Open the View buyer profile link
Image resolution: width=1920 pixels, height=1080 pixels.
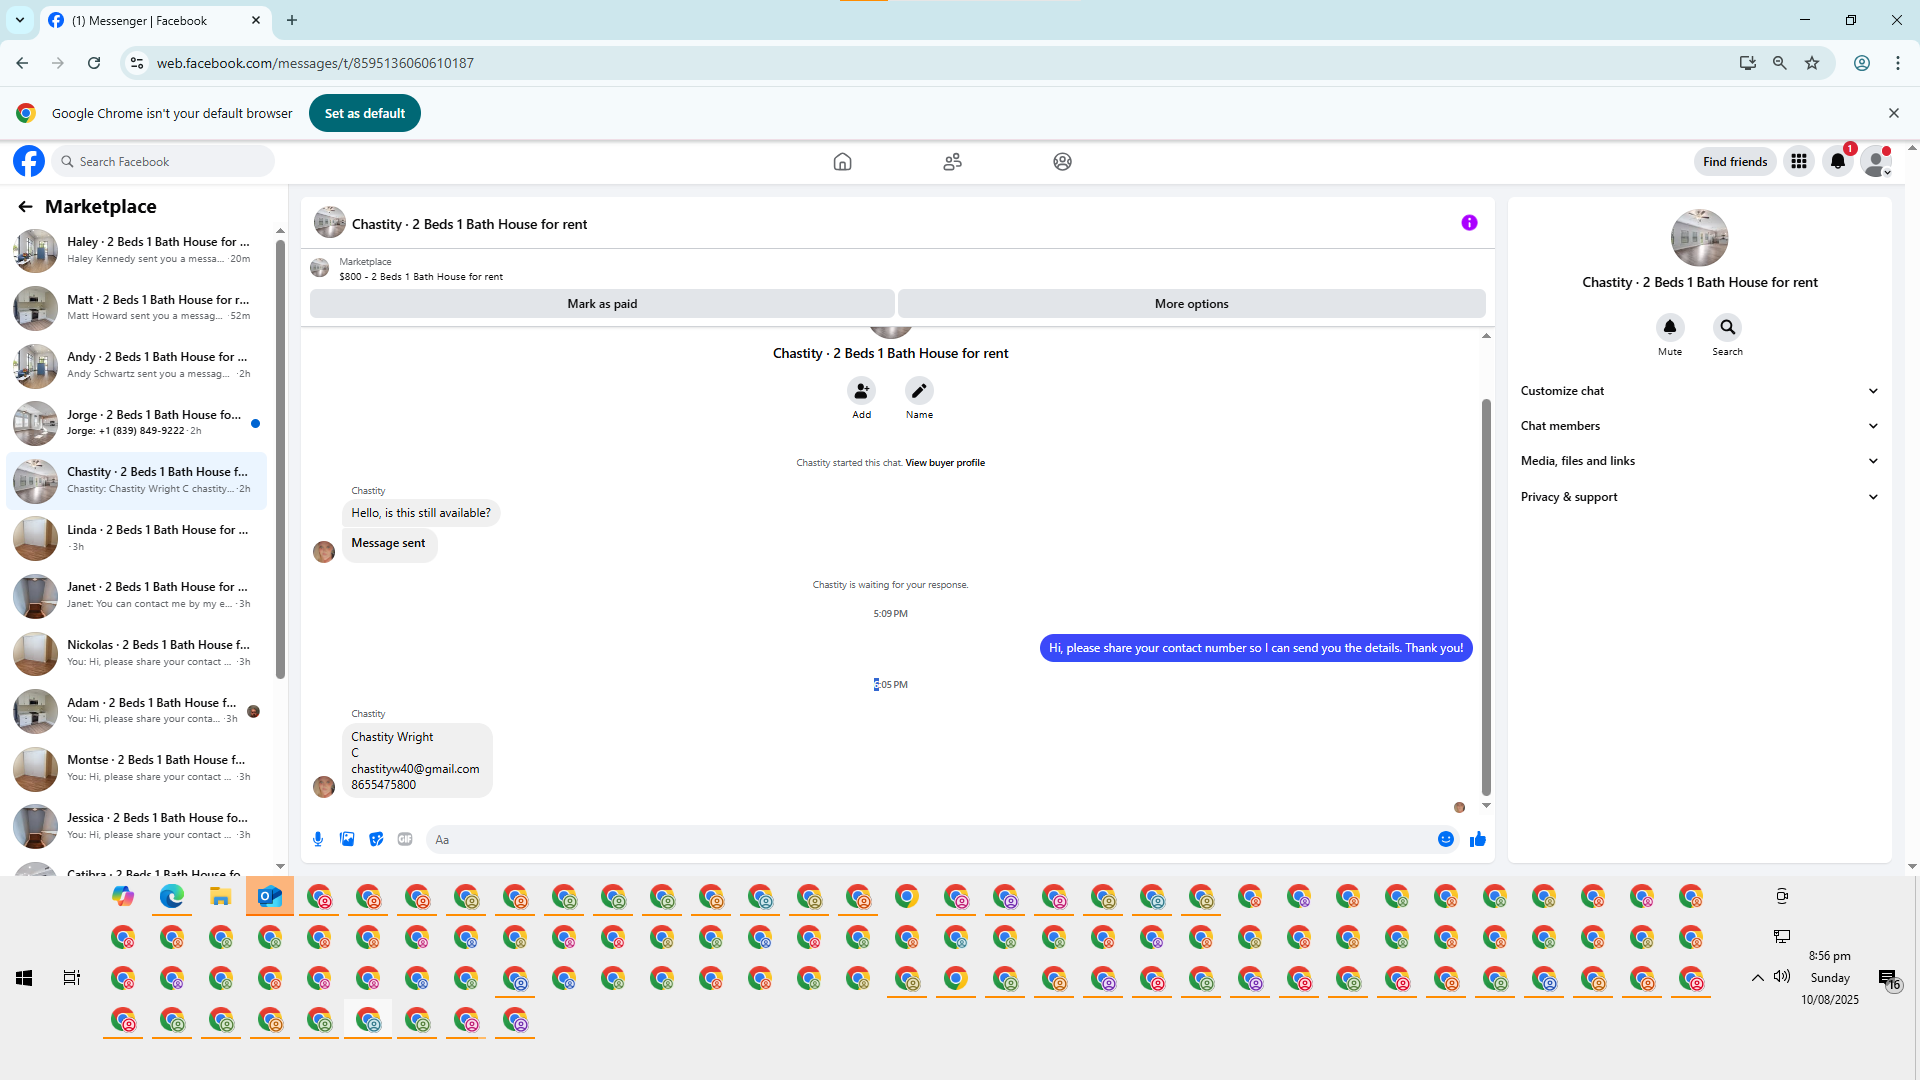tap(945, 463)
